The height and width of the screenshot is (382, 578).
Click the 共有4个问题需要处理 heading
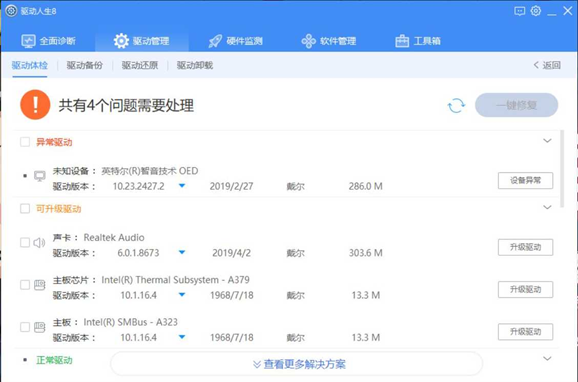126,105
